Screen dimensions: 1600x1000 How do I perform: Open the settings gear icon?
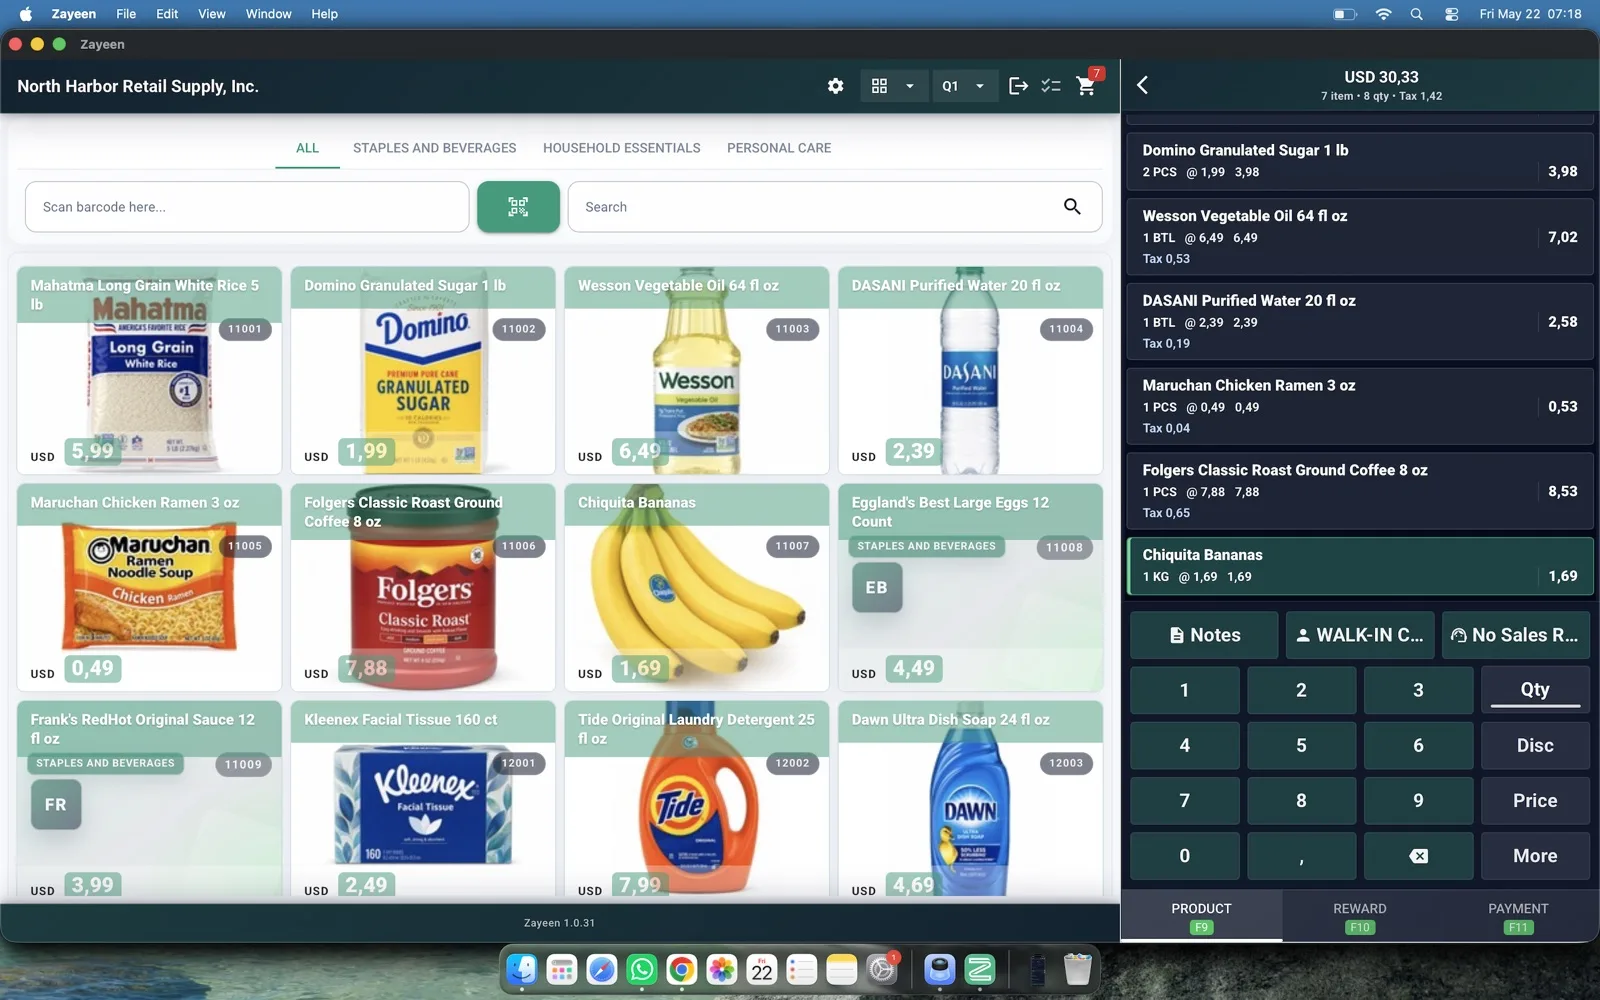[x=835, y=86]
